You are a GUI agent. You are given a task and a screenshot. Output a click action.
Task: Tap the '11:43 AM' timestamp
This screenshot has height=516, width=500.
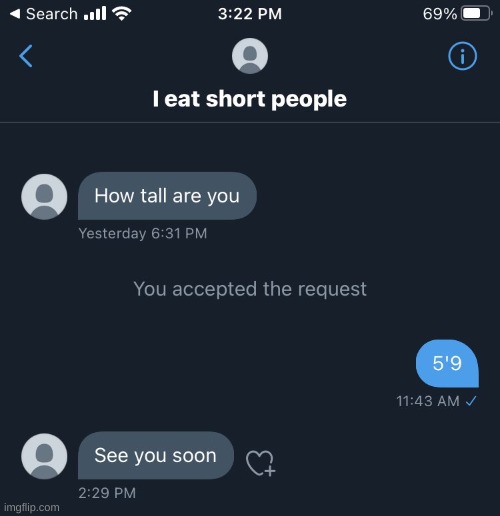[428, 401]
